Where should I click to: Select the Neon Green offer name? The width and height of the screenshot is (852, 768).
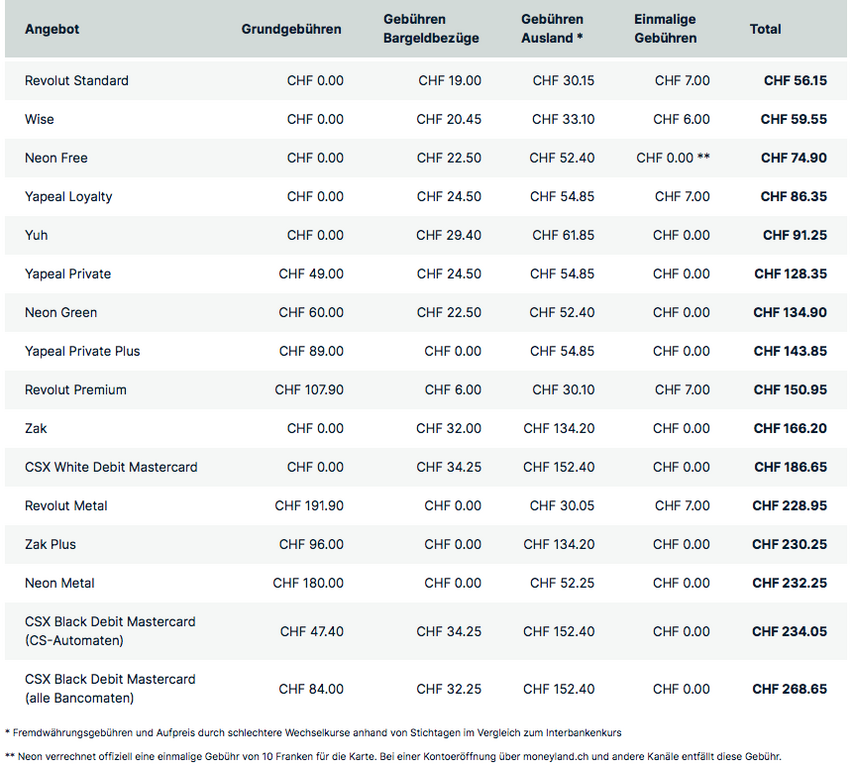pos(61,313)
